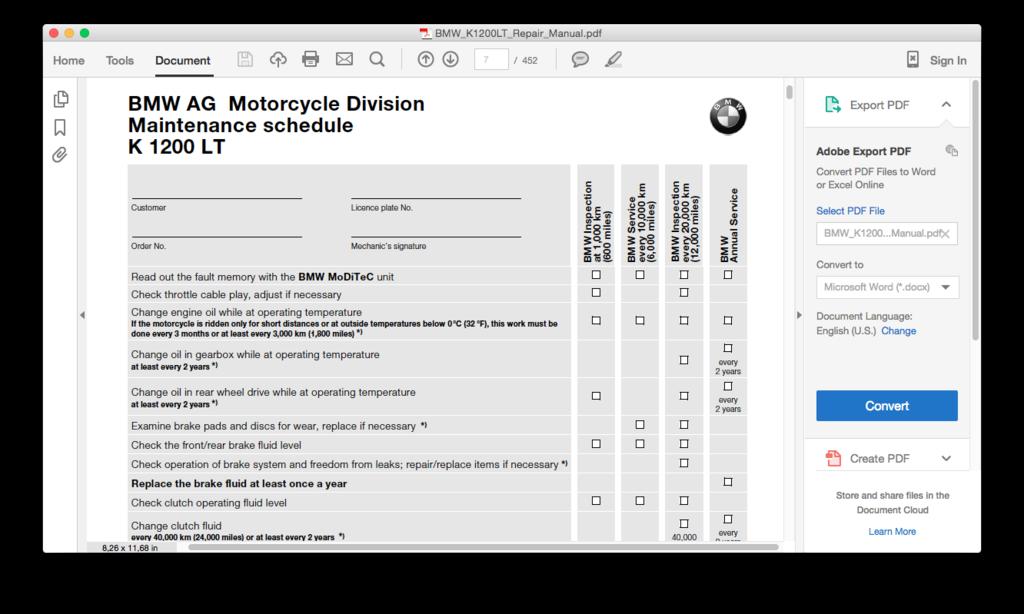
Task: Switch to the Tools tab
Action: click(x=120, y=60)
